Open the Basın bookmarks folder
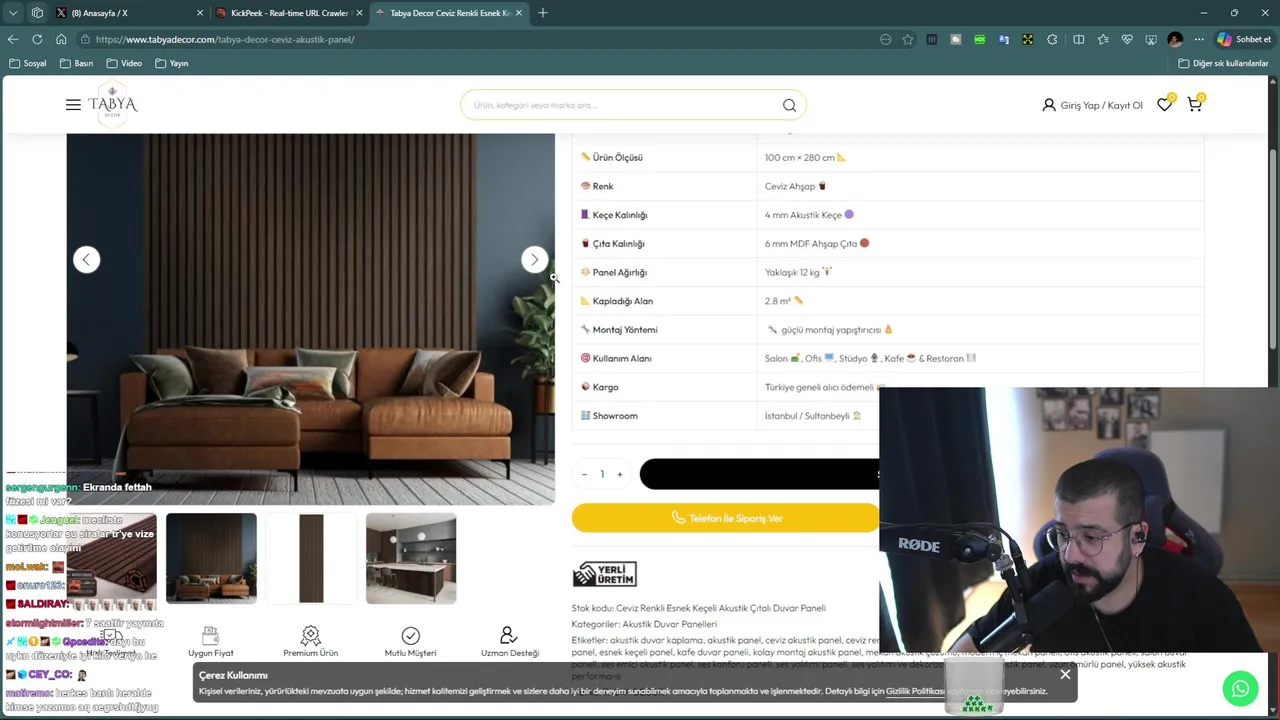The image size is (1280, 720). [x=77, y=63]
